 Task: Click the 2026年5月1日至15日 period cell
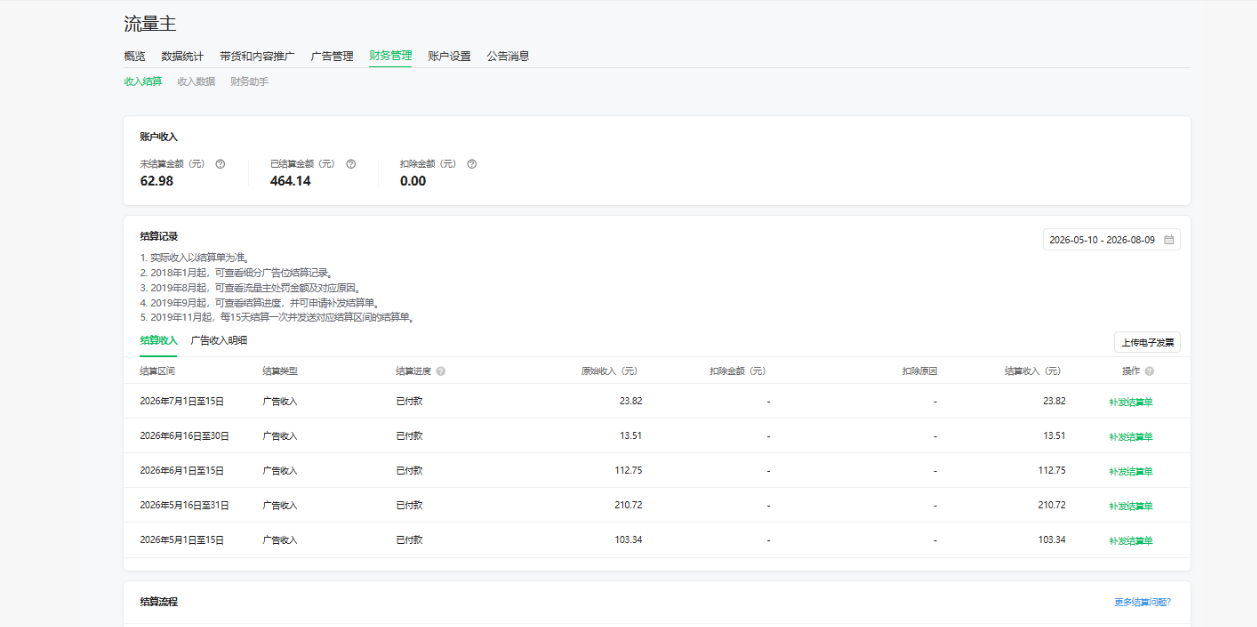[182, 540]
